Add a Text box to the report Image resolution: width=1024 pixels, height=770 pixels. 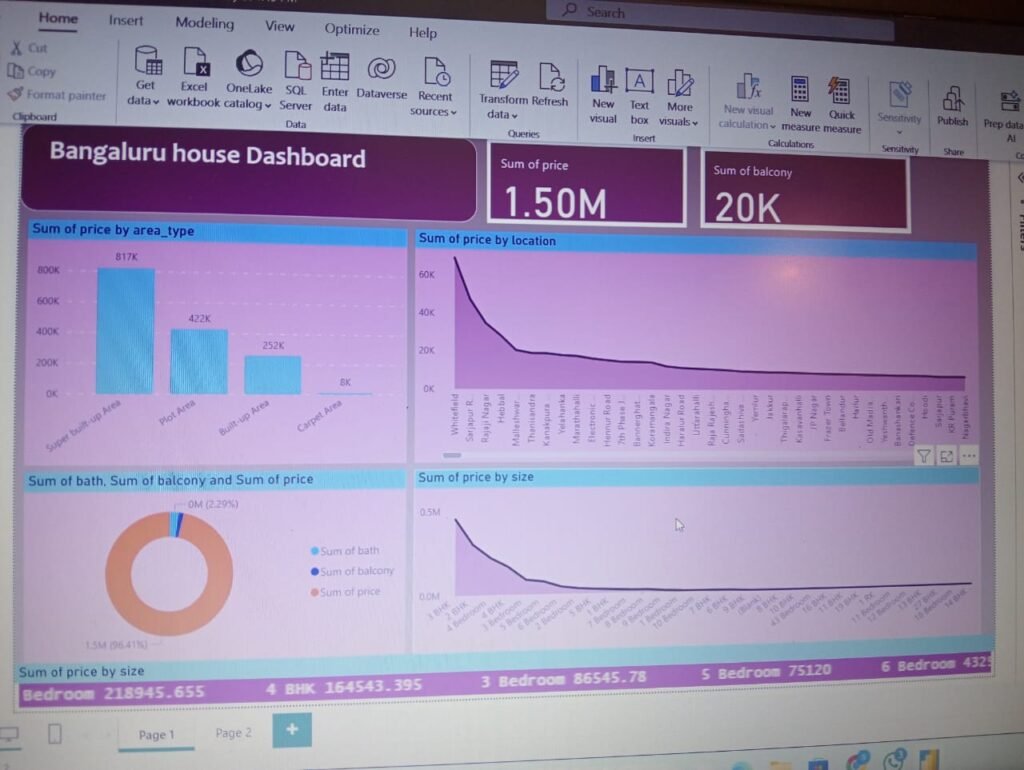click(x=639, y=82)
